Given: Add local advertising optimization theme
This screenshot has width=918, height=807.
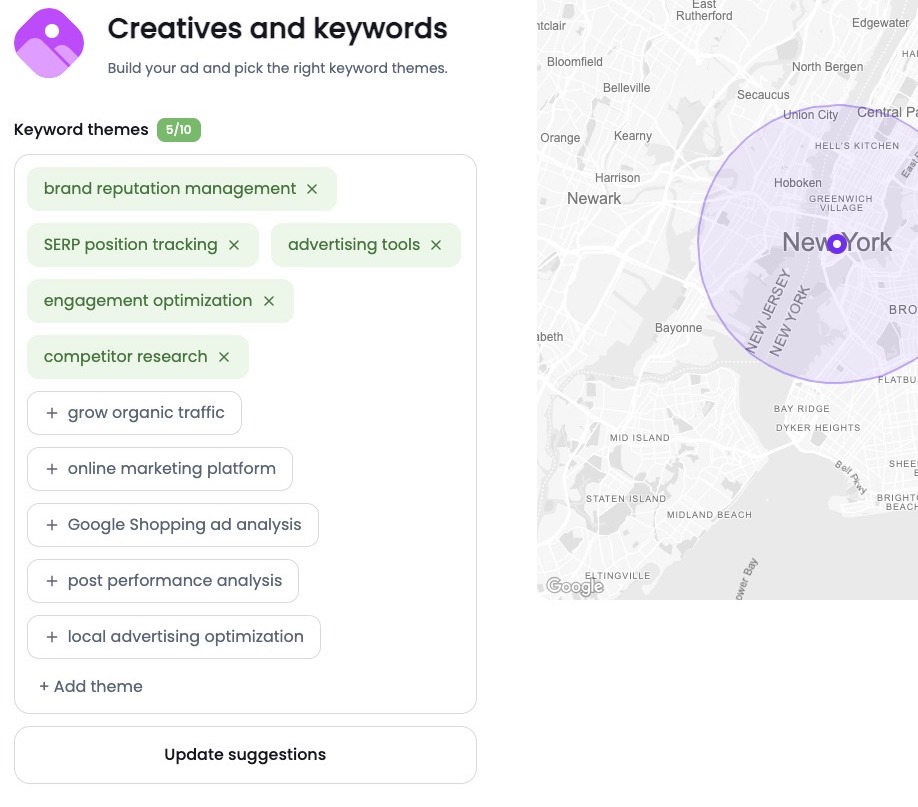Looking at the screenshot, I should 174,637.
